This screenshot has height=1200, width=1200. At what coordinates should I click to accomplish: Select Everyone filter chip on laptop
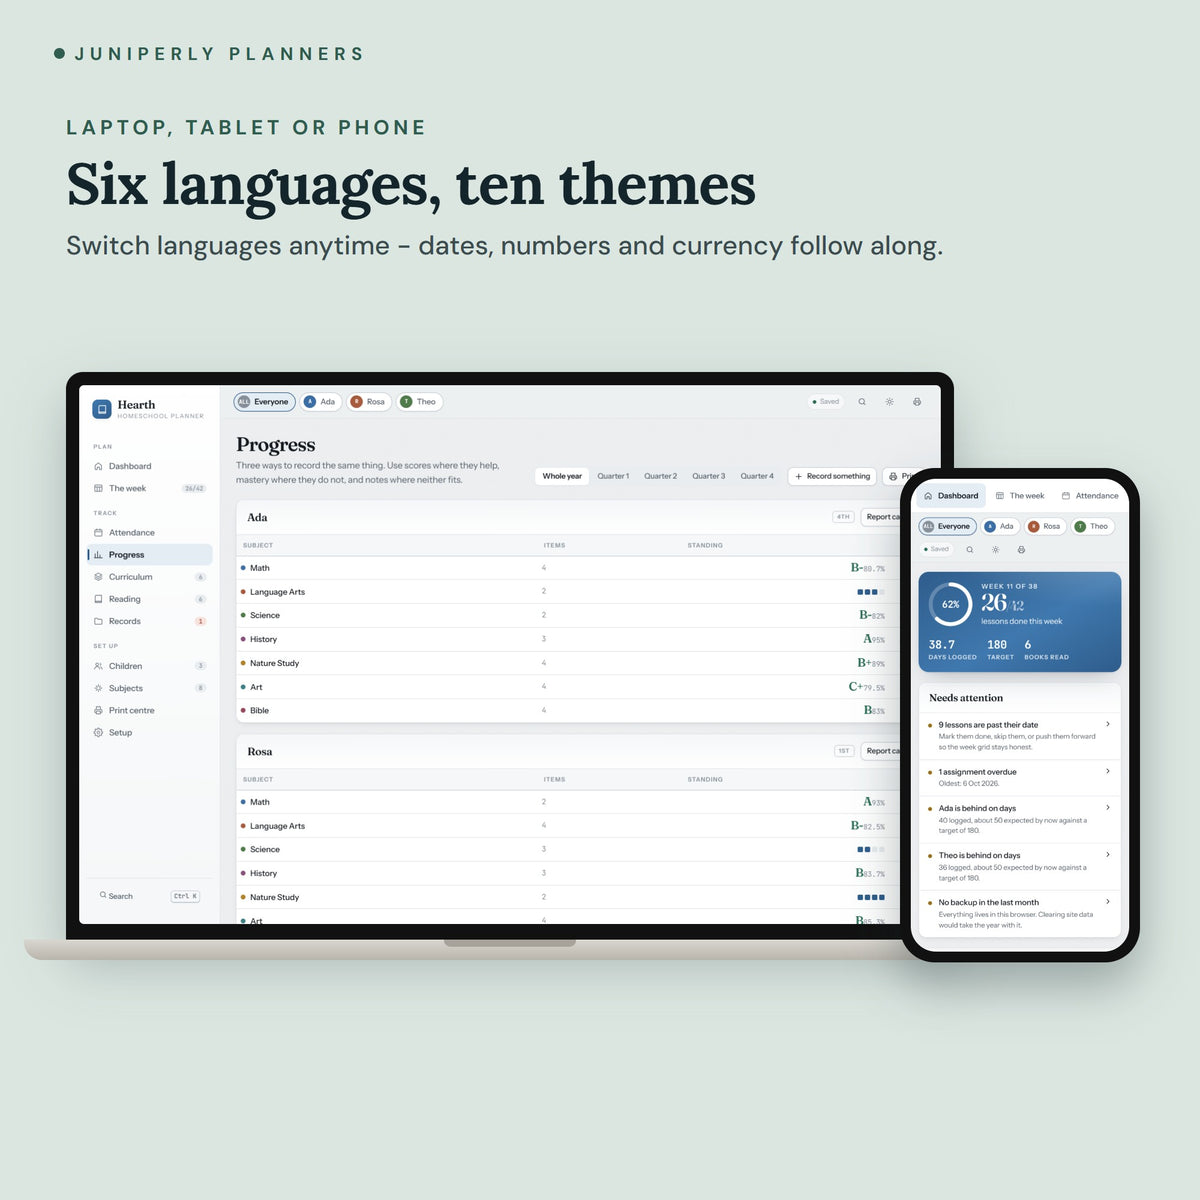[x=264, y=402]
